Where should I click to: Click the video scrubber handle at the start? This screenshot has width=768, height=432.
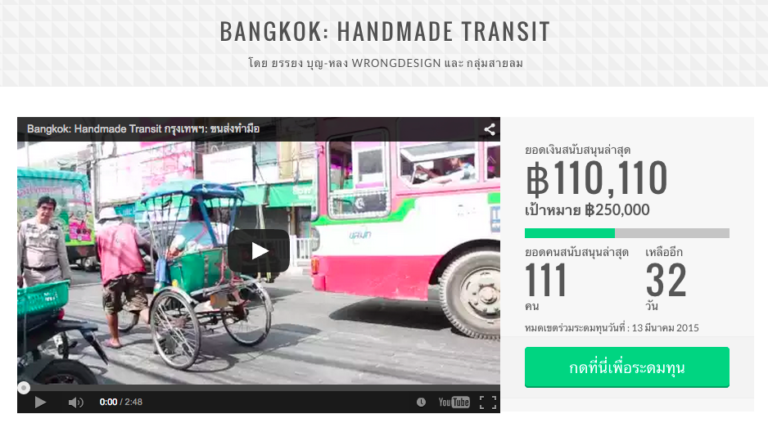[24, 388]
